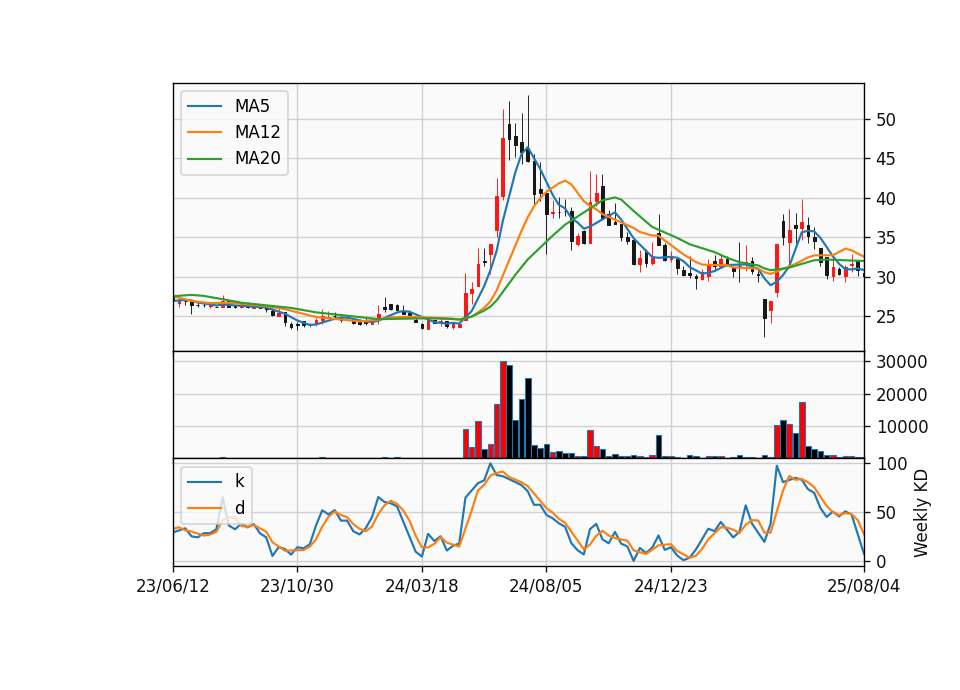960x690 pixels.
Task: Click the 'k' legend label in KD panel
Action: pyautogui.click(x=239, y=481)
